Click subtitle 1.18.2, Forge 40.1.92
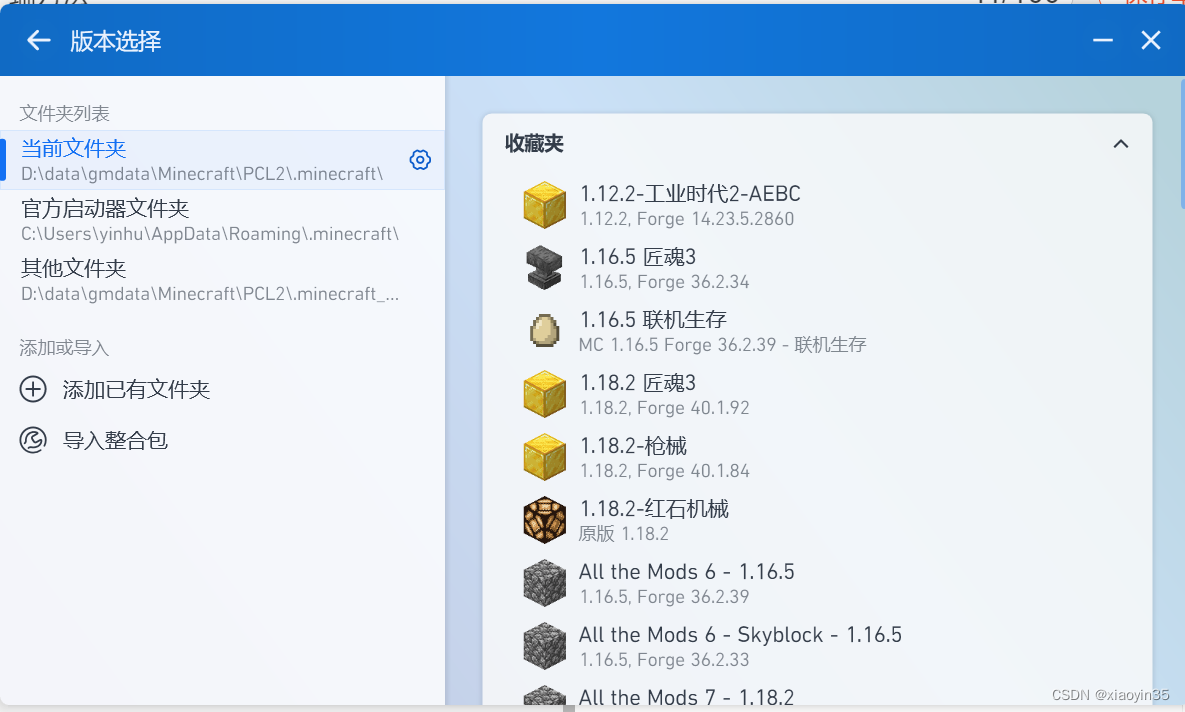 tap(664, 408)
